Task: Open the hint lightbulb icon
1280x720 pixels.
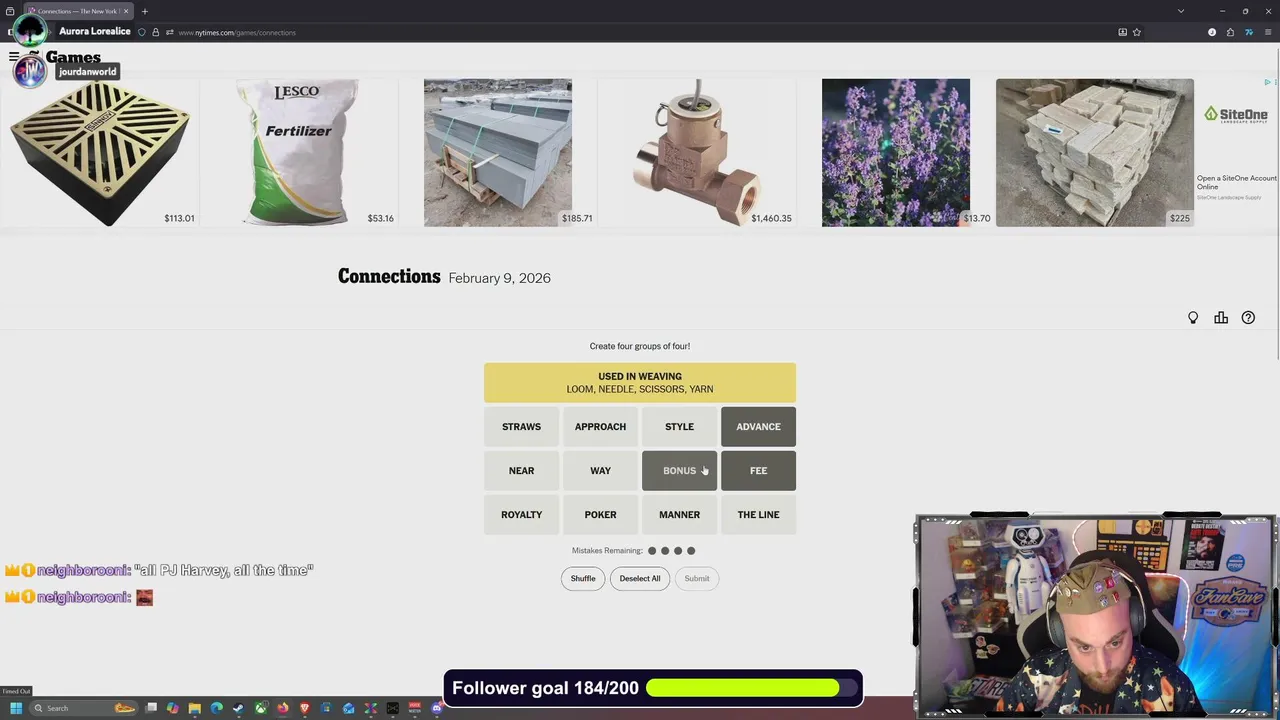Action: point(1193,318)
